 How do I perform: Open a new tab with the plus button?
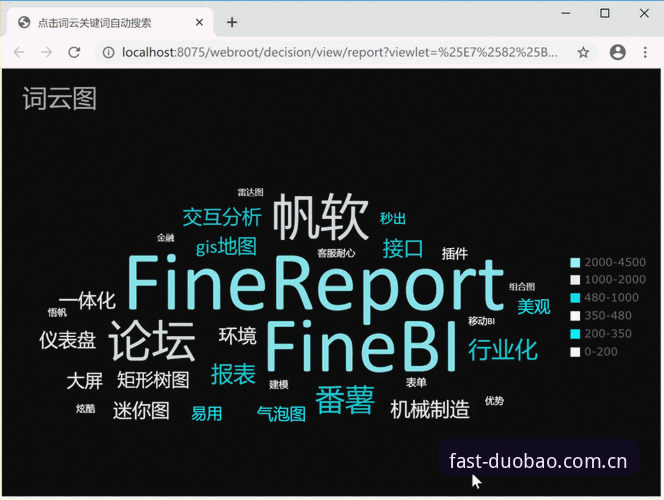pos(232,22)
